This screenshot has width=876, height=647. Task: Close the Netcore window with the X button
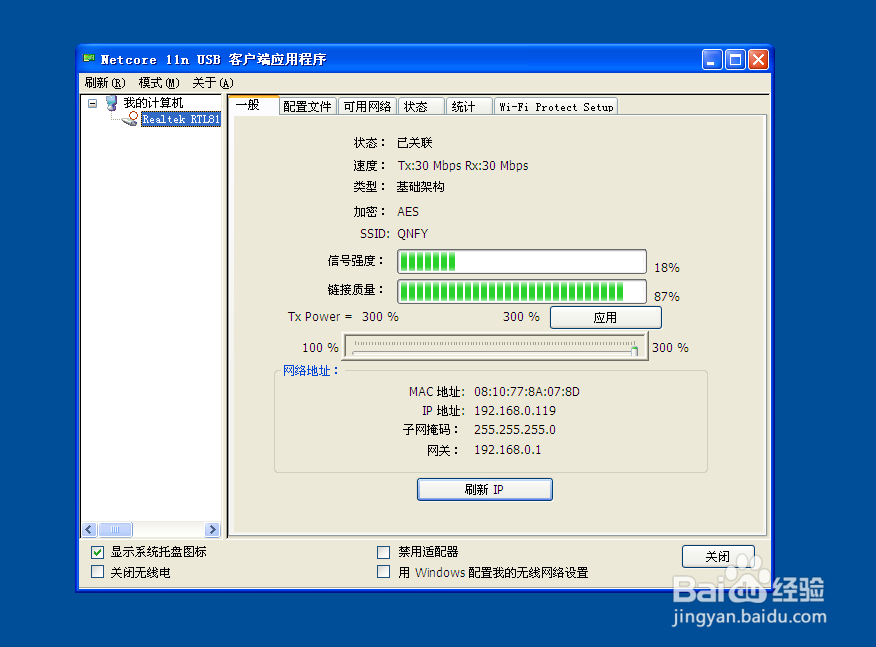click(758, 60)
